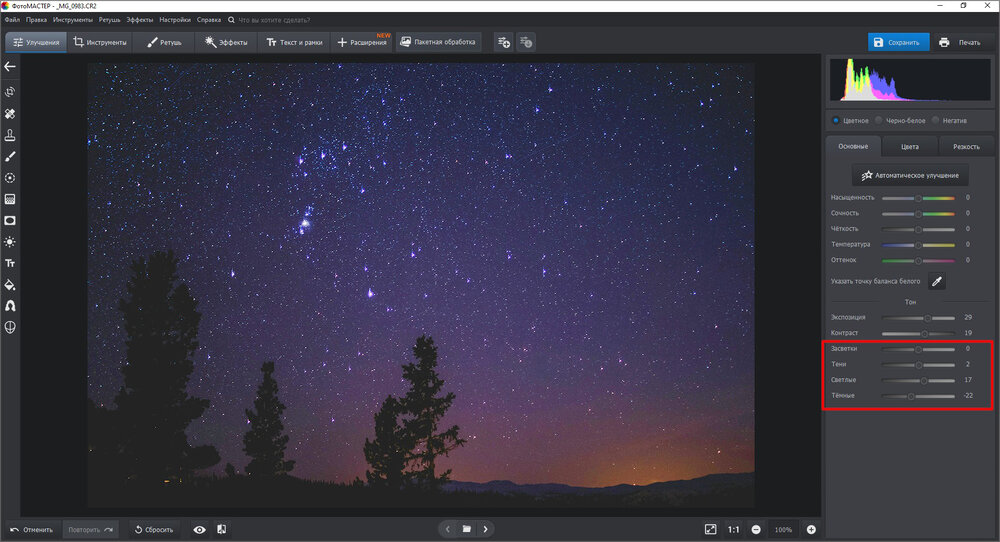Open the vignette tool in sidebar
Image resolution: width=1000 pixels, height=542 pixels.
(x=10, y=220)
